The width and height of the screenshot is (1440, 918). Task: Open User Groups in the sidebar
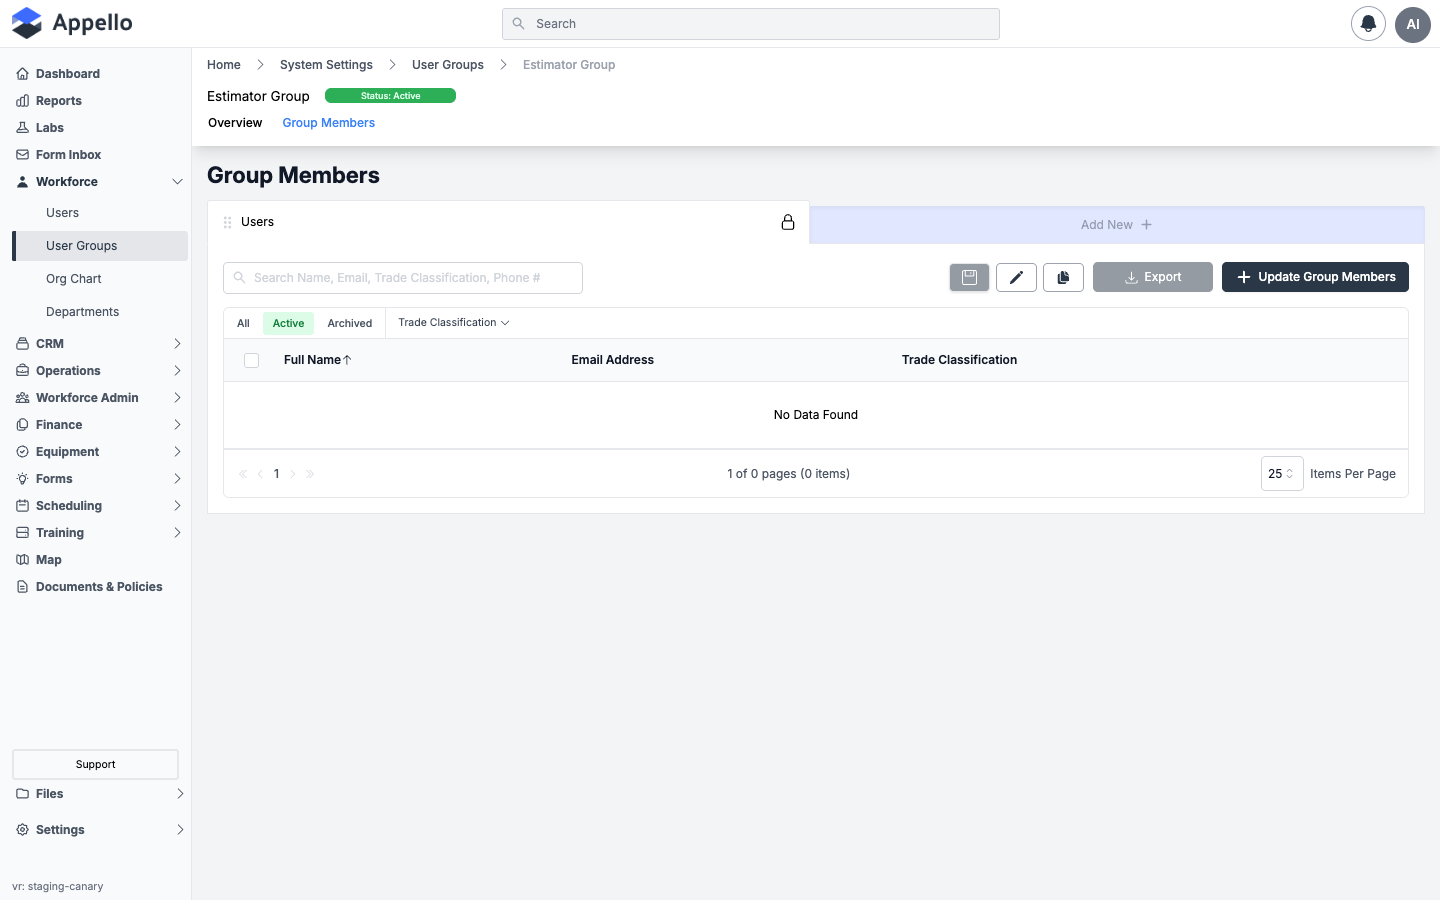tap(100, 246)
